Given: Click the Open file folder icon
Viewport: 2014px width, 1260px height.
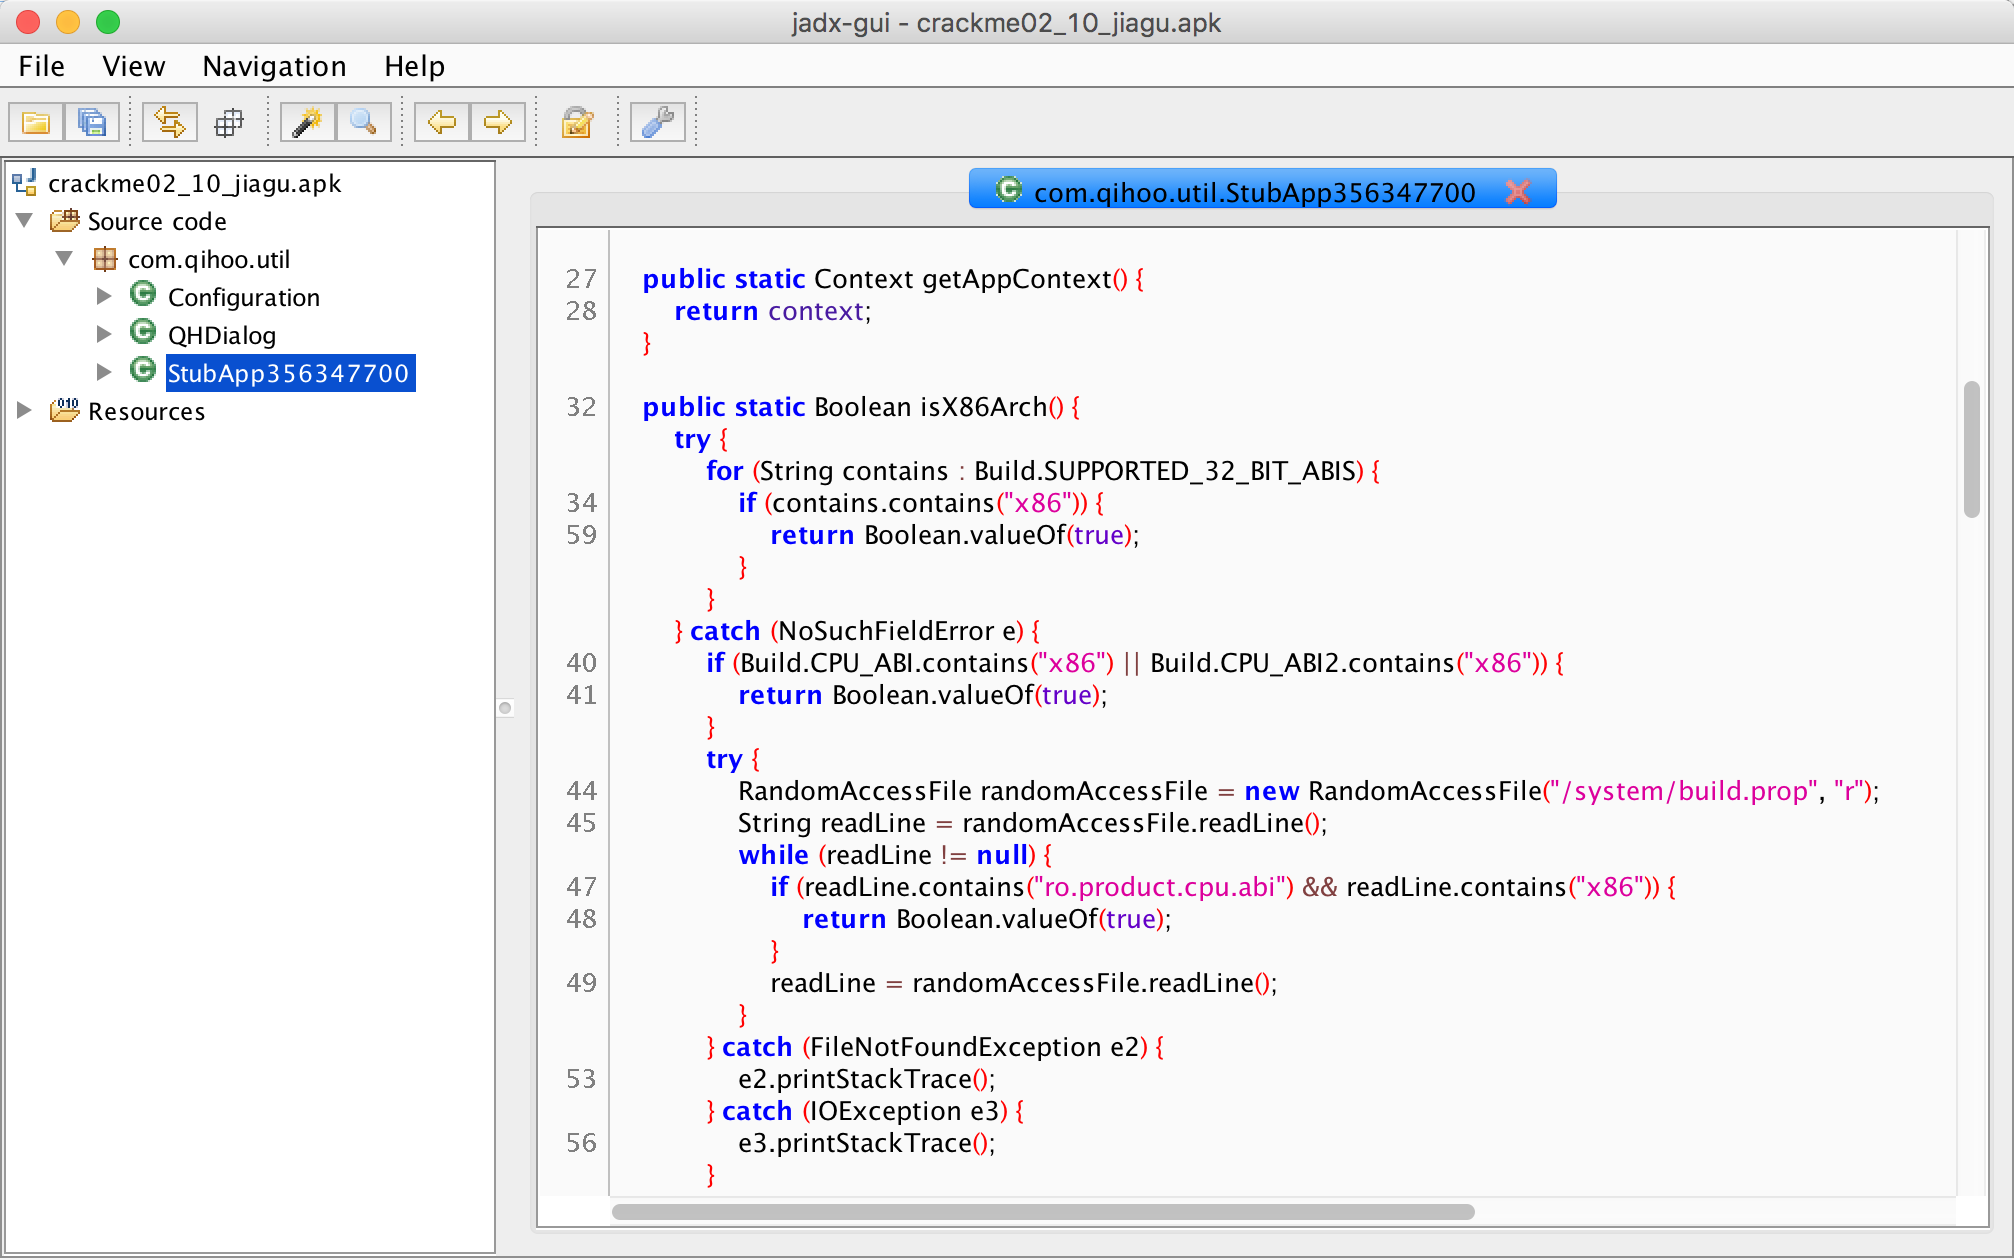Looking at the screenshot, I should (36, 123).
